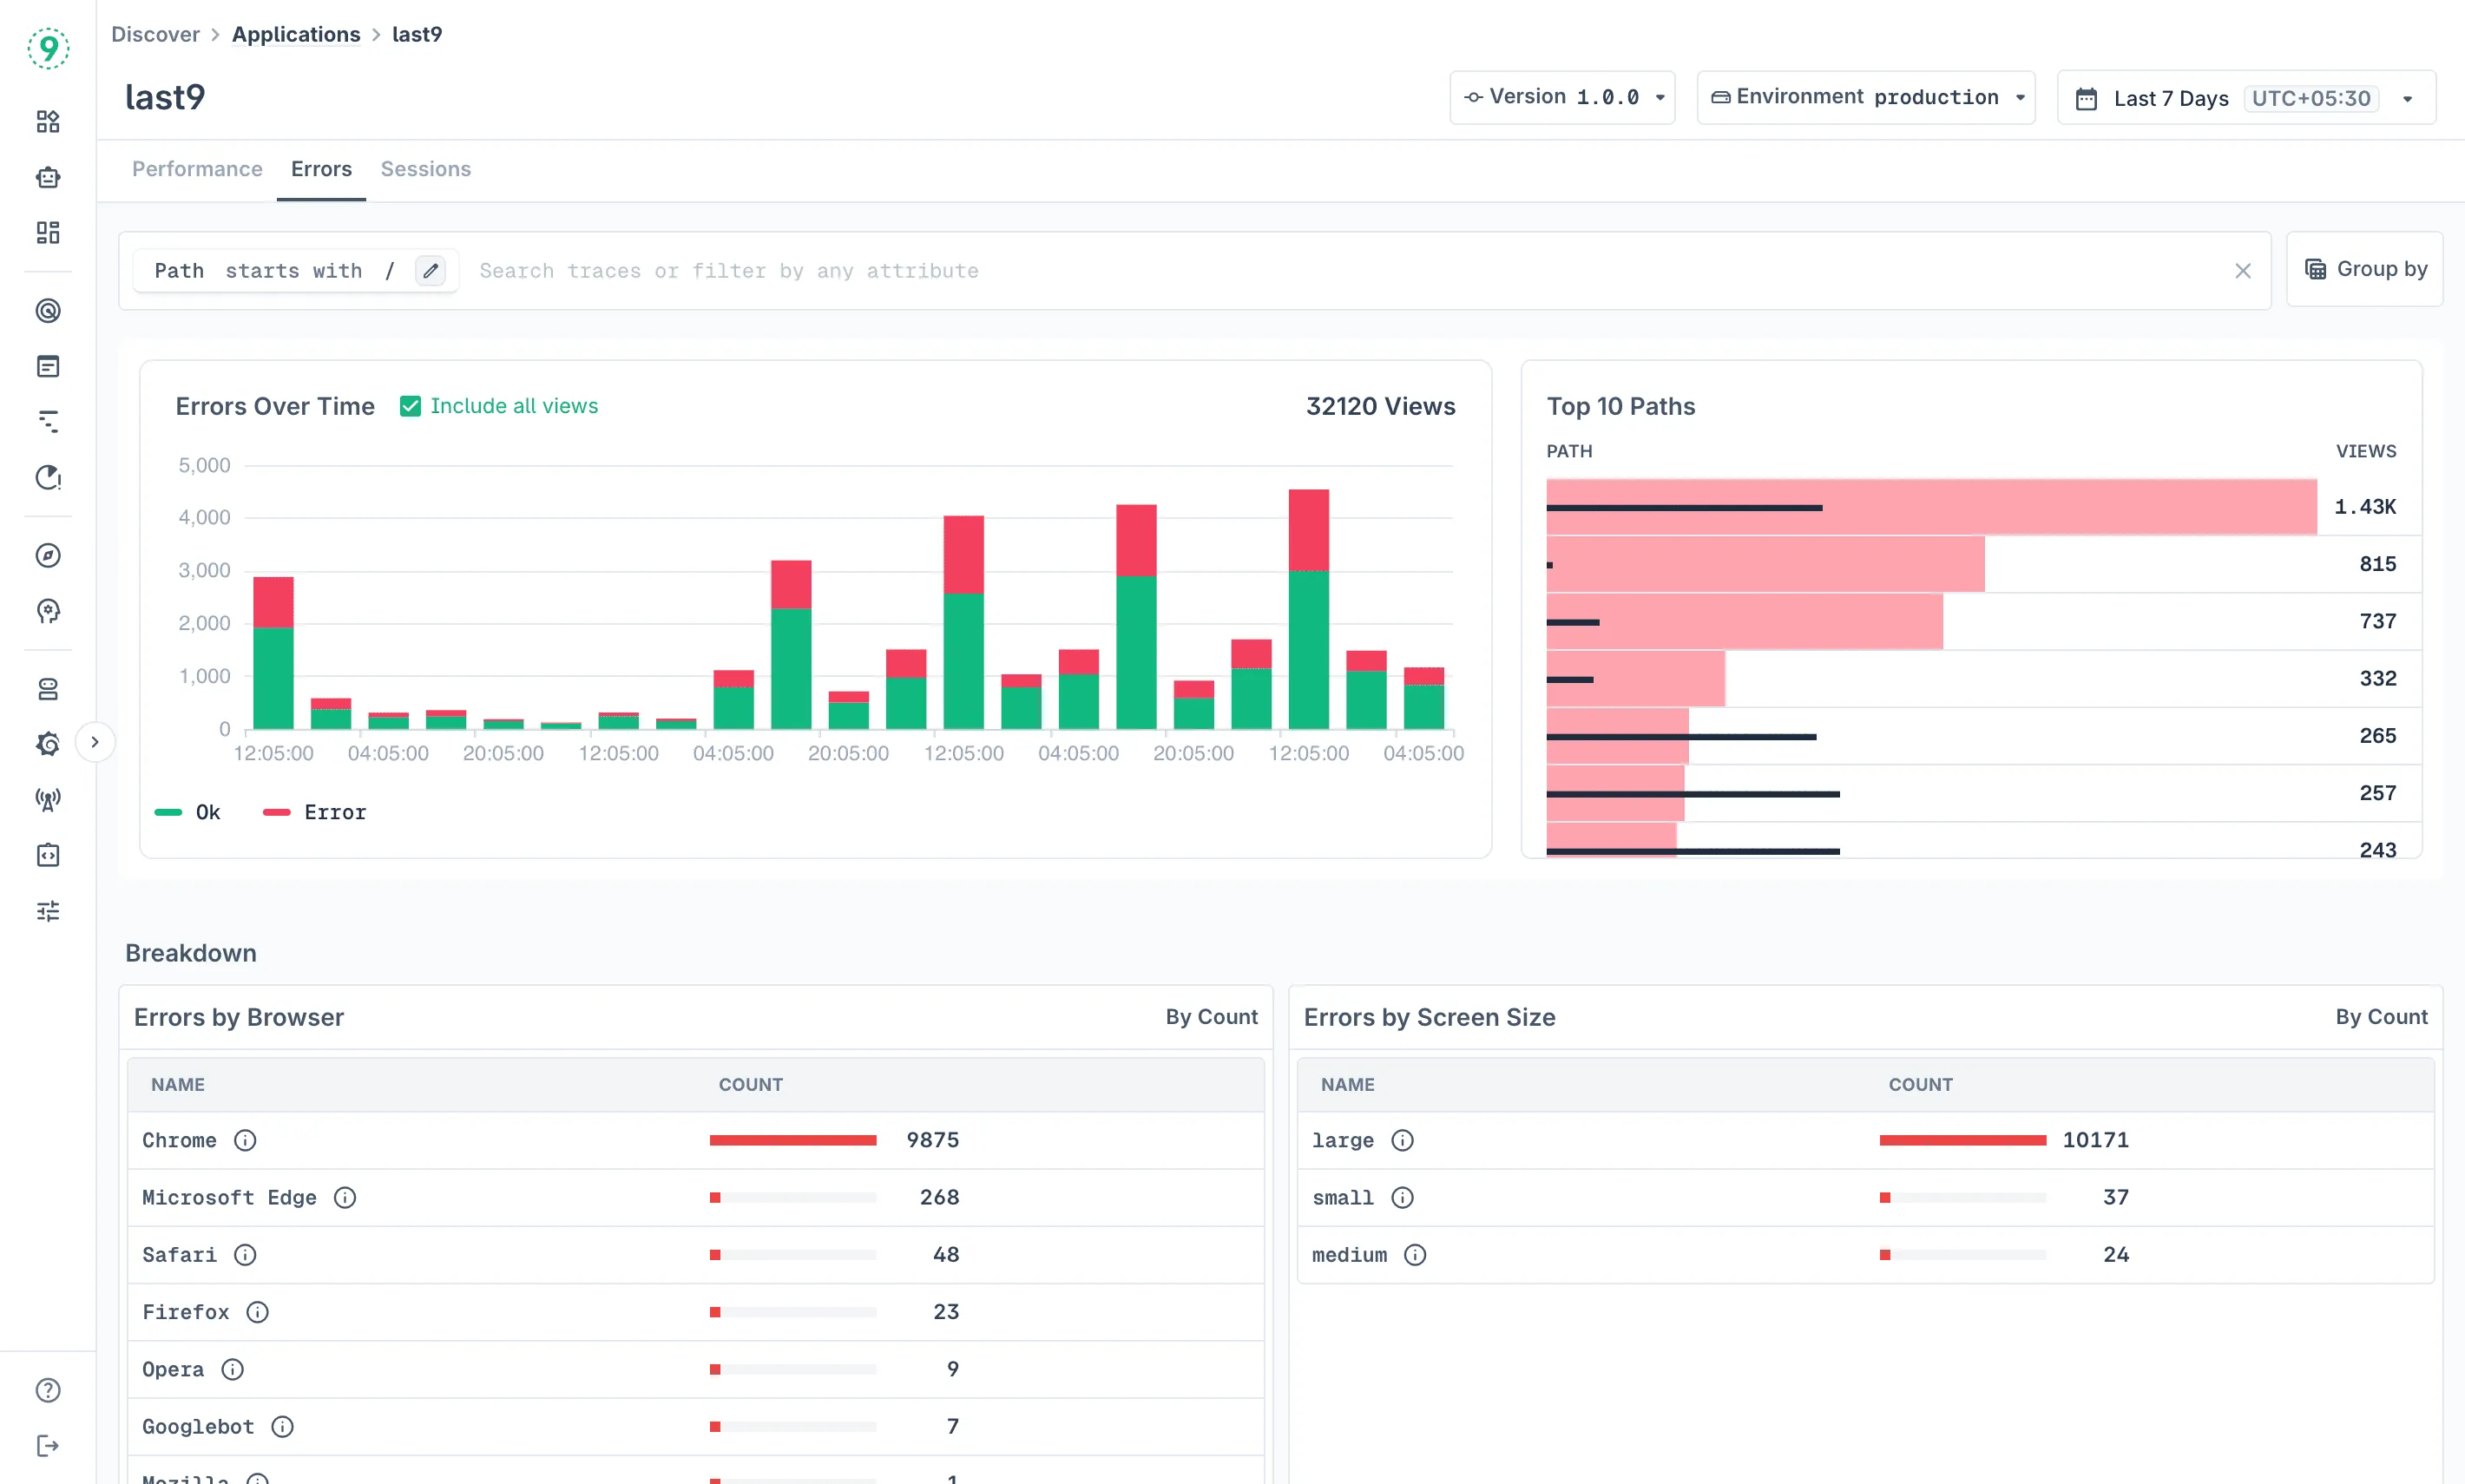This screenshot has height=1484, width=2465.
Task: Open Environment production dropdown
Action: click(x=1866, y=97)
